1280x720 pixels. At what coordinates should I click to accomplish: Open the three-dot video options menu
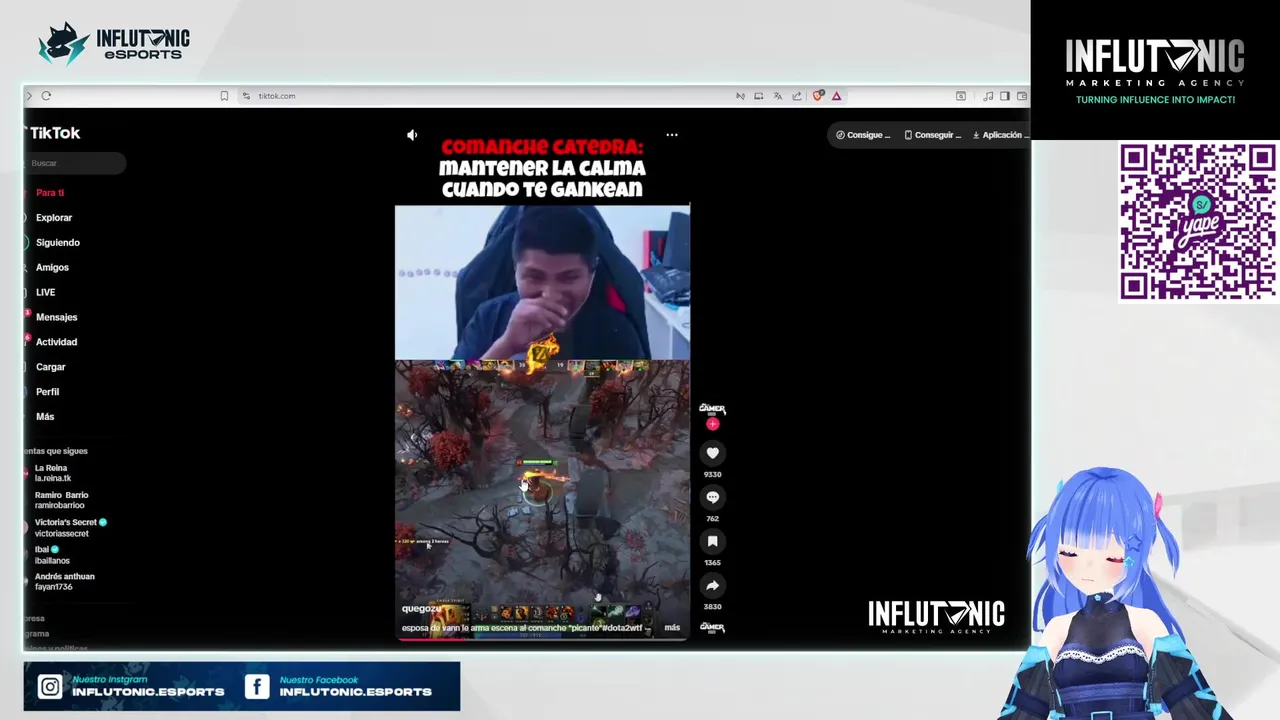coord(672,135)
